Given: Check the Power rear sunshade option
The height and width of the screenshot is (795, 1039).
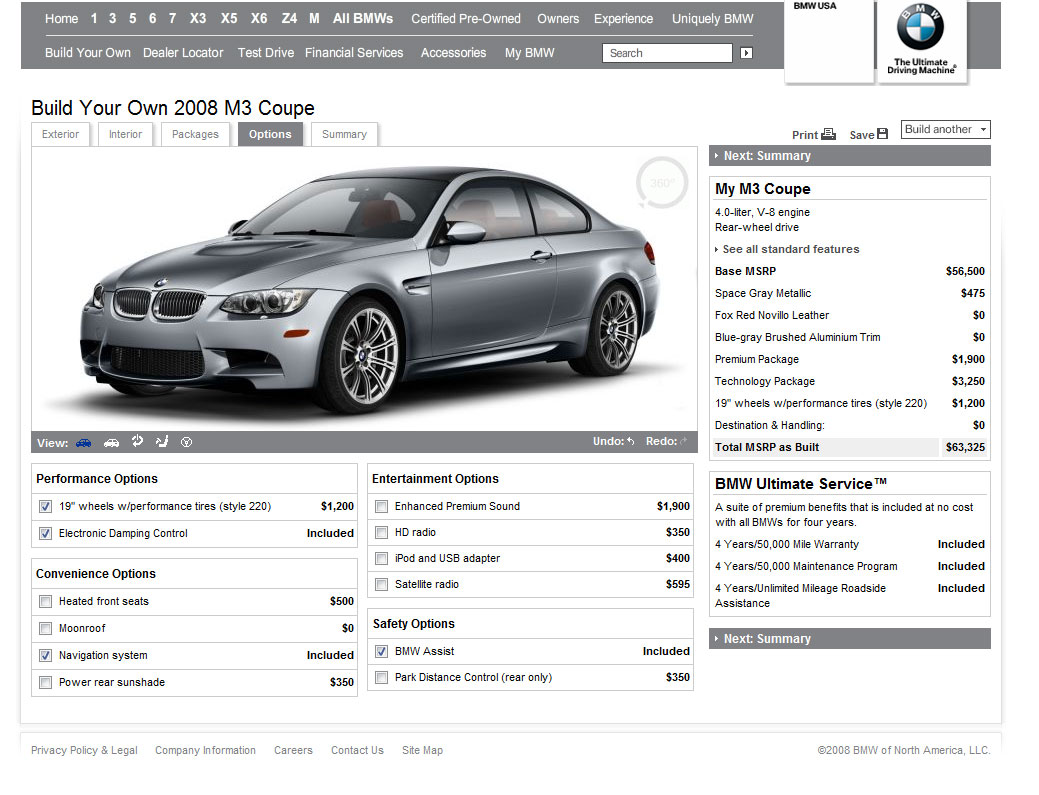Looking at the screenshot, I should coord(45,682).
